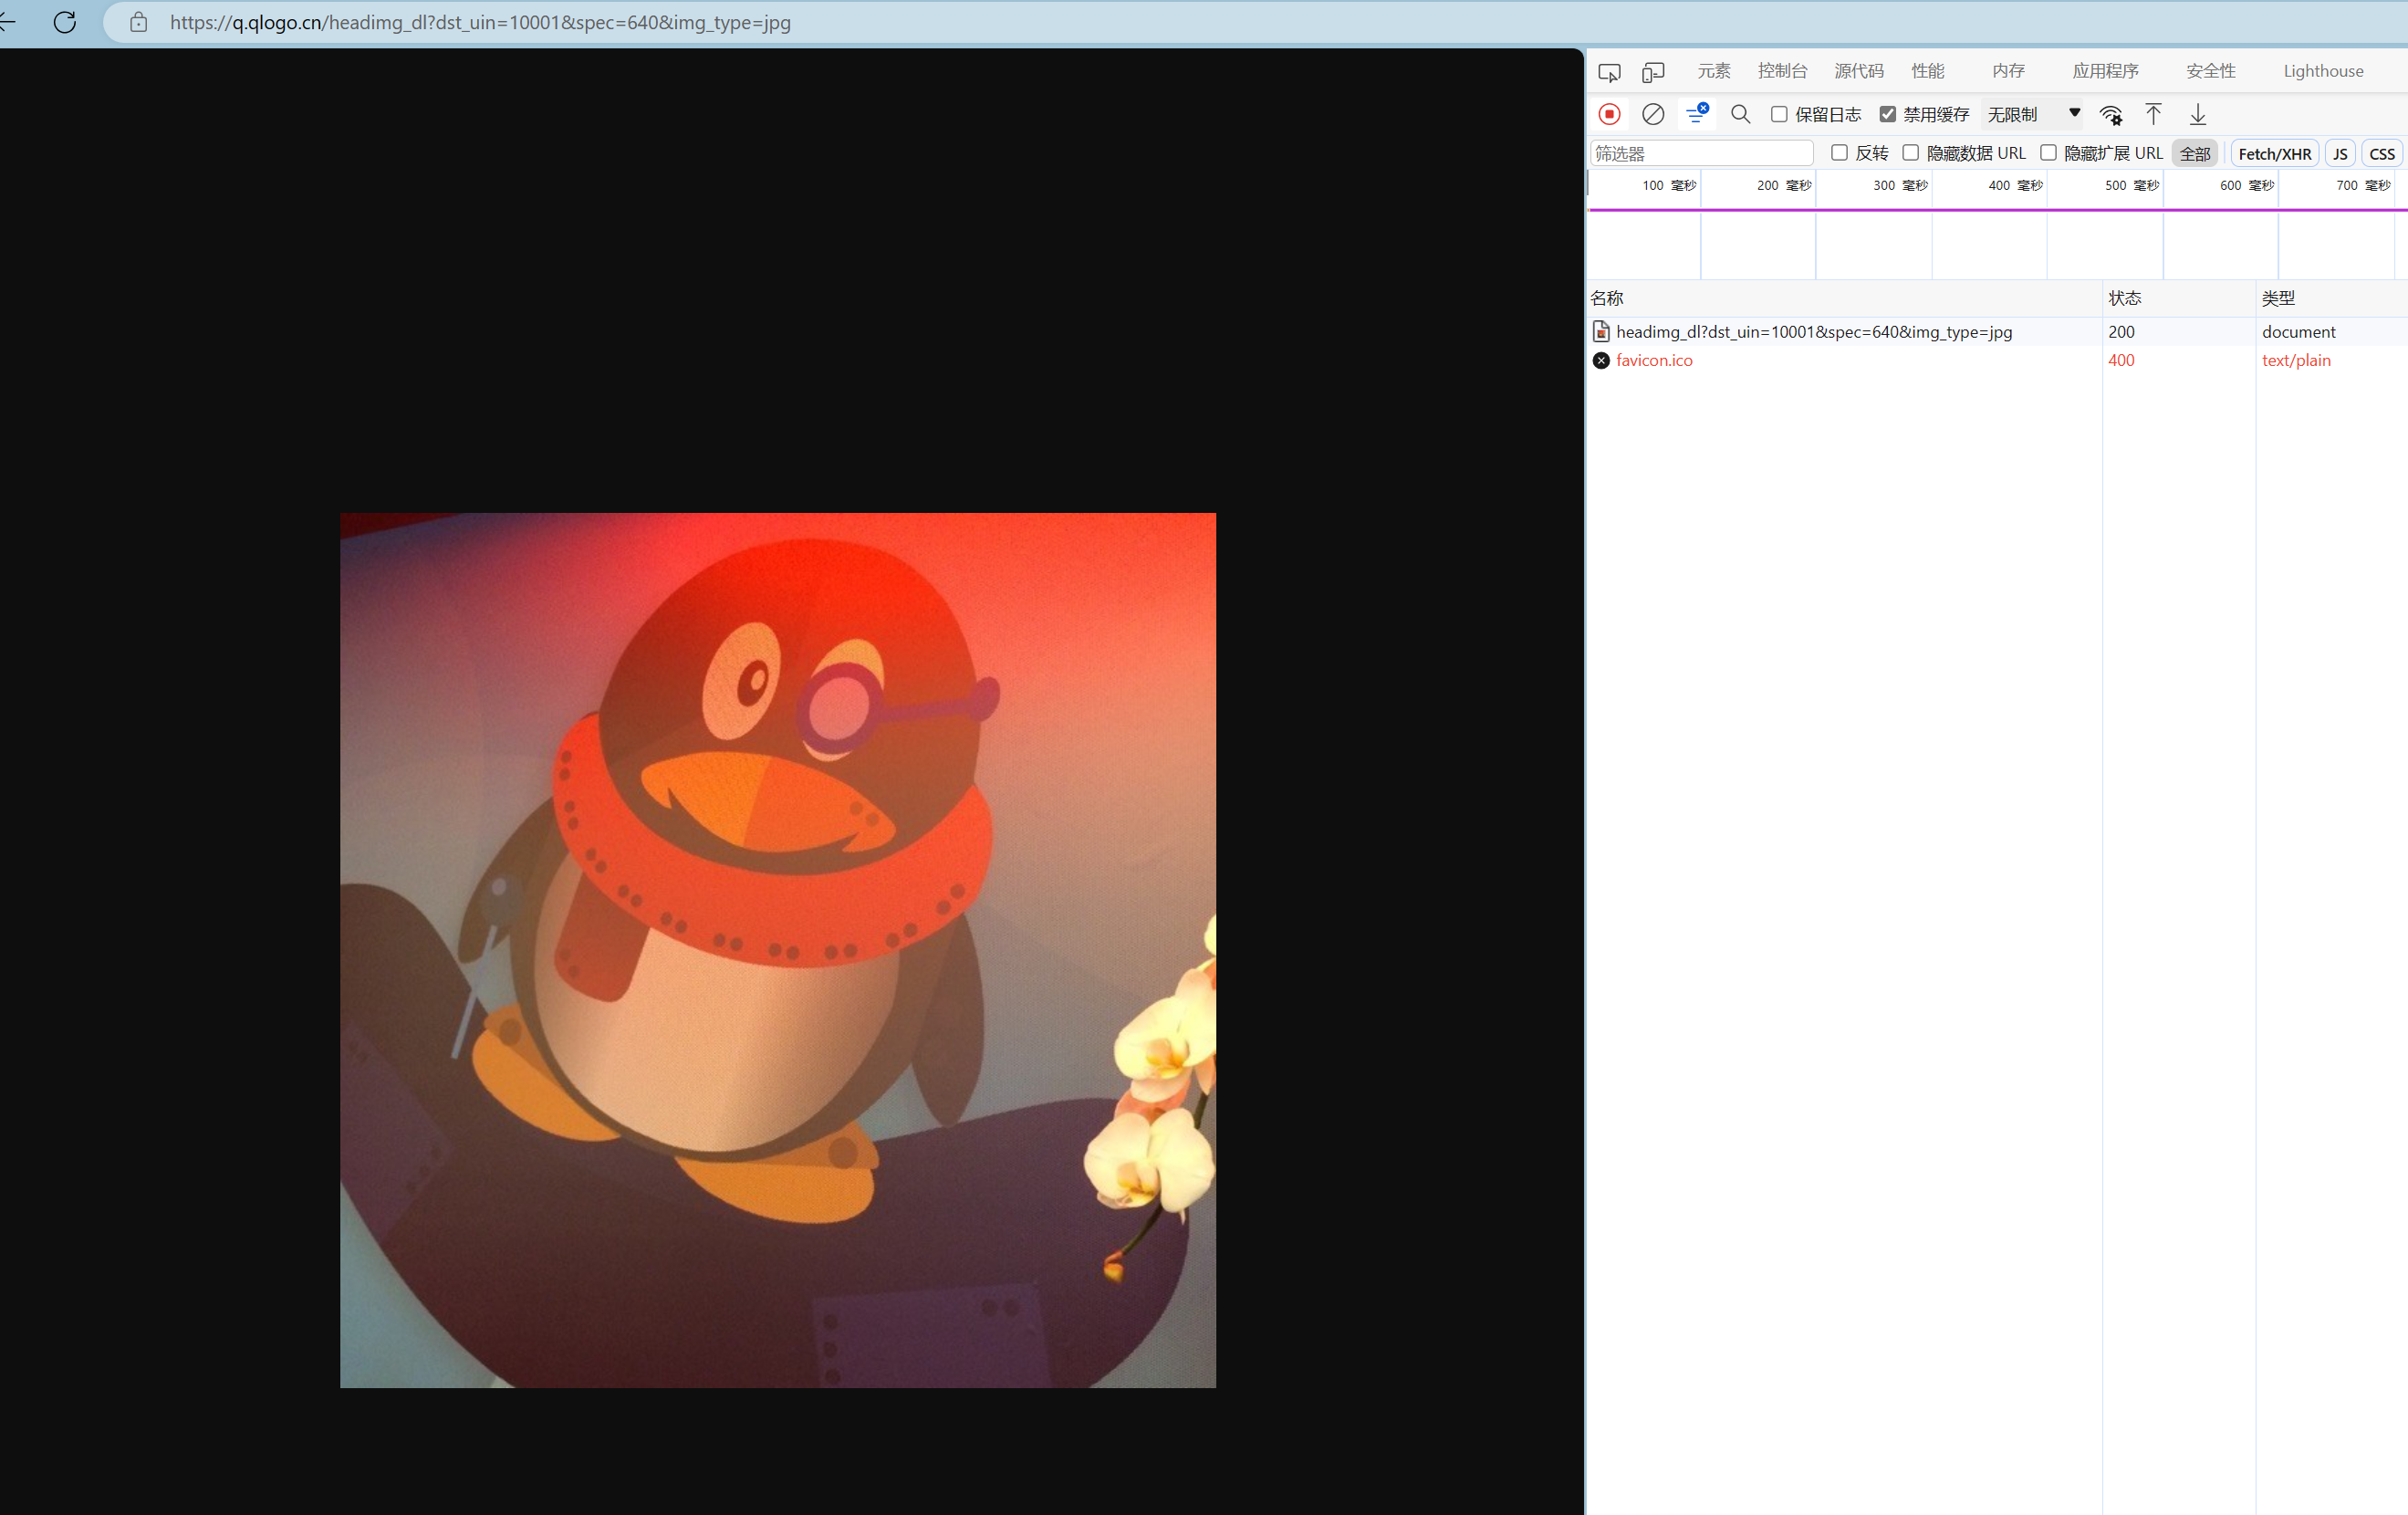
Task: Reload the page with refresh icon
Action: [65, 22]
